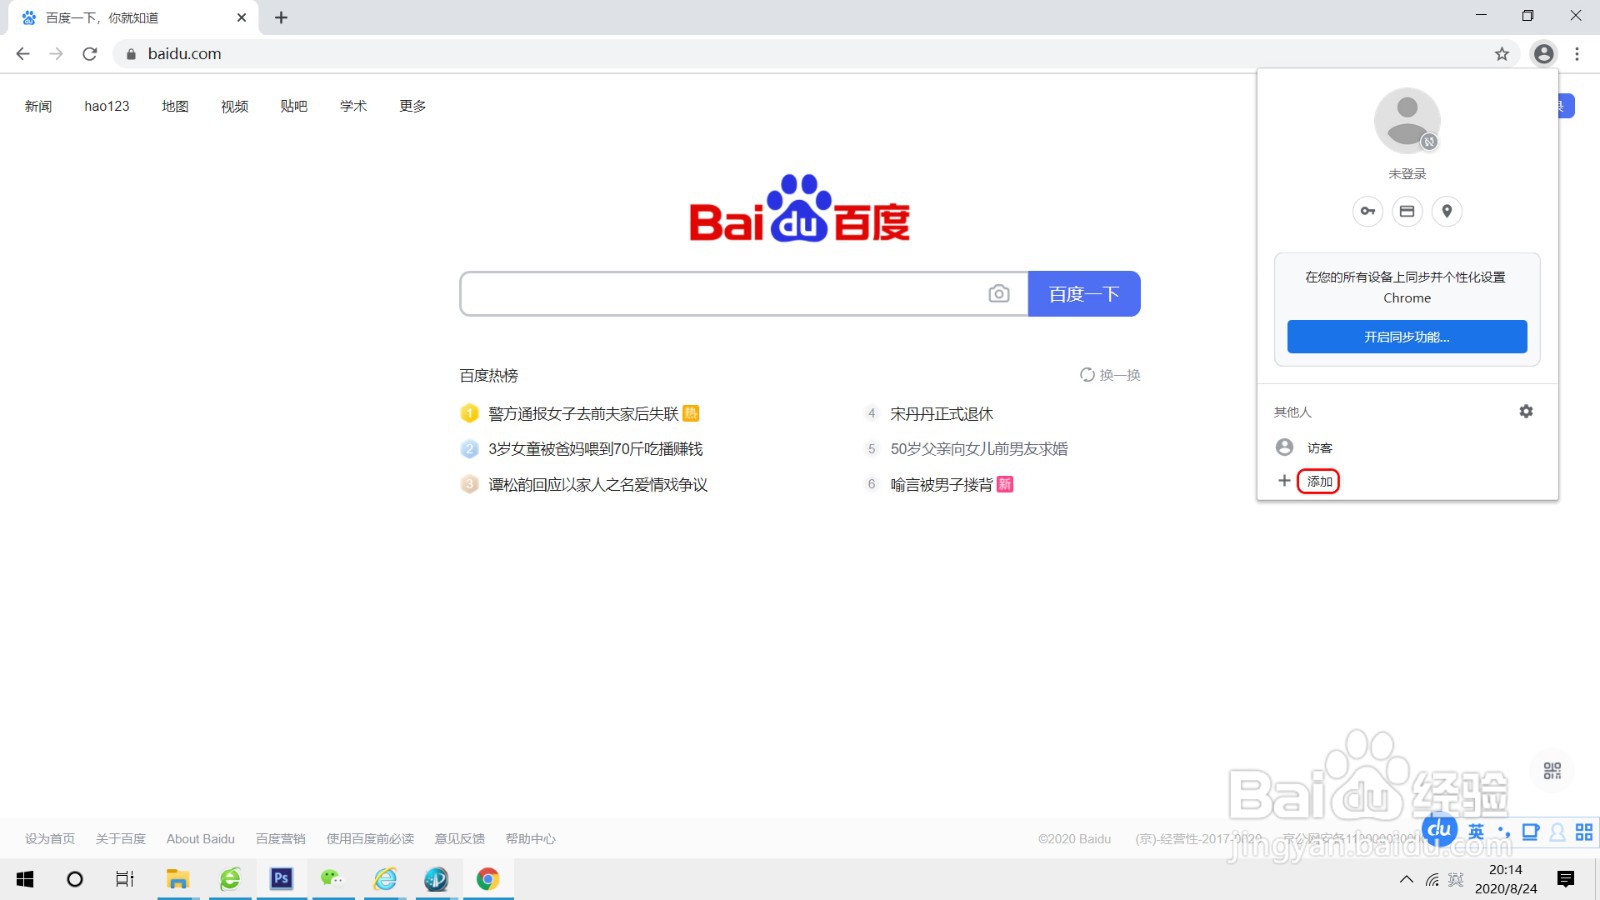Click the highlighted 添加 option
1600x900 pixels.
1318,481
